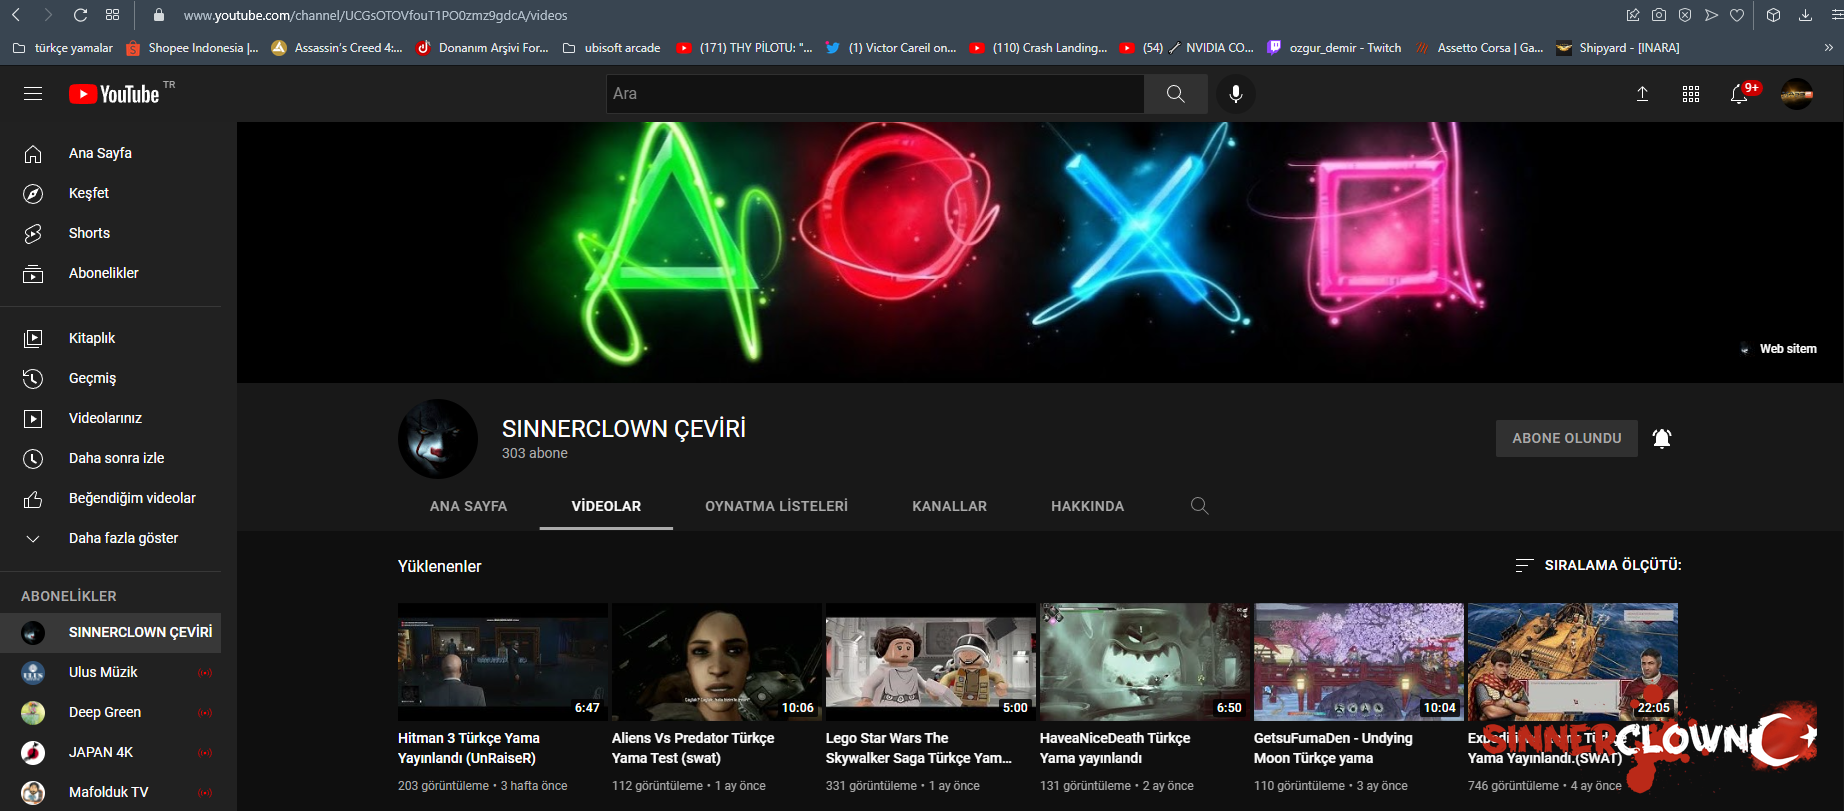Open the YouTube apps grid icon
Screen dimensions: 1844x811
[1691, 94]
